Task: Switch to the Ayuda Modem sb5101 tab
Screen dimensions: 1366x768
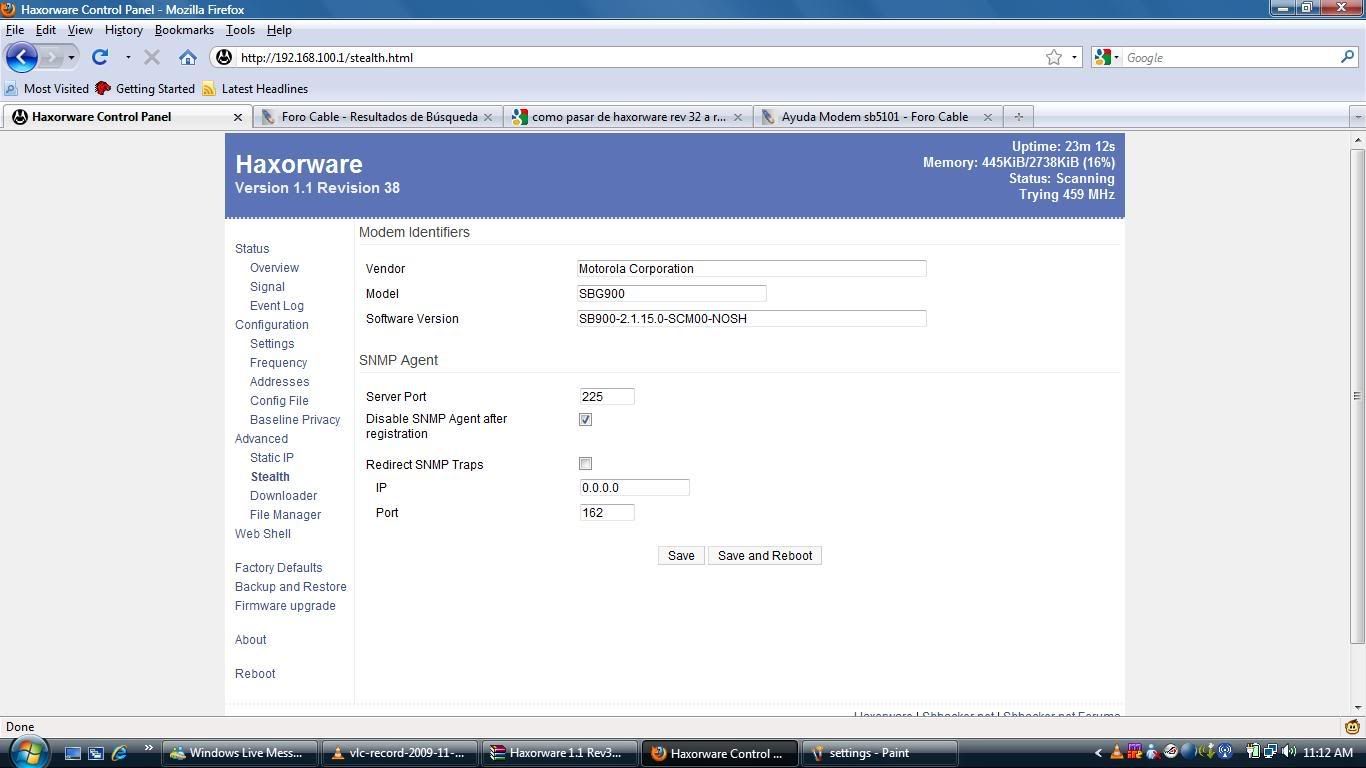Action: coord(874,117)
